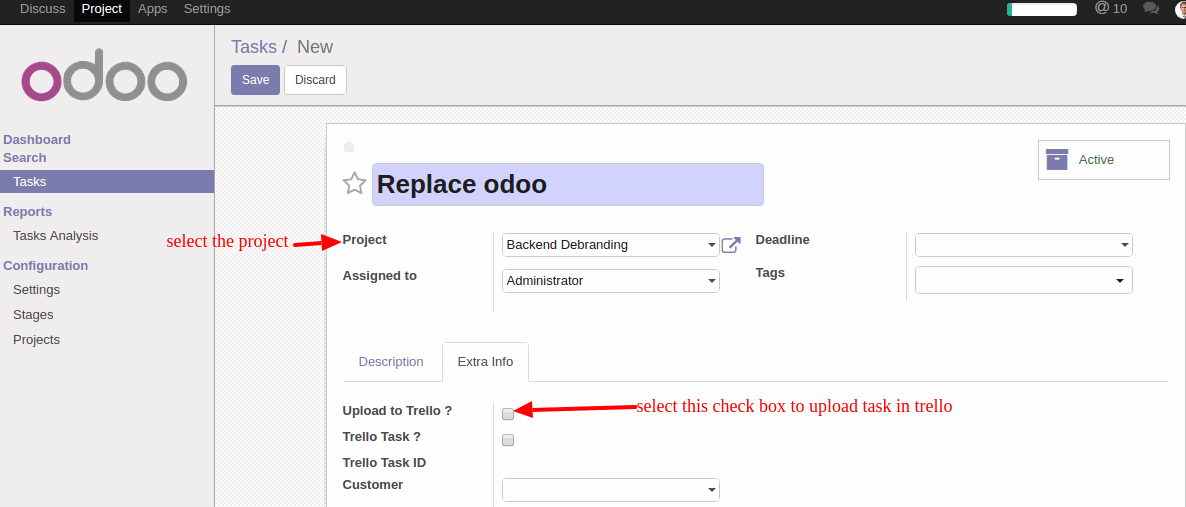The image size is (1186, 507).
Task: Click the archive box icon next to Active
Action: 1057,160
